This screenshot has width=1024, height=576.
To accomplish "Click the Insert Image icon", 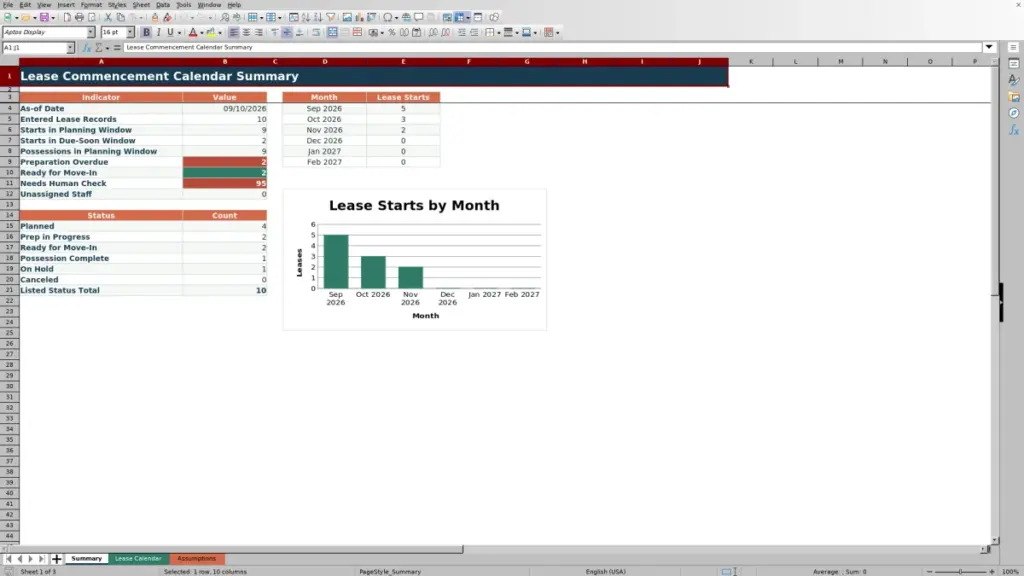I will 347,18.
